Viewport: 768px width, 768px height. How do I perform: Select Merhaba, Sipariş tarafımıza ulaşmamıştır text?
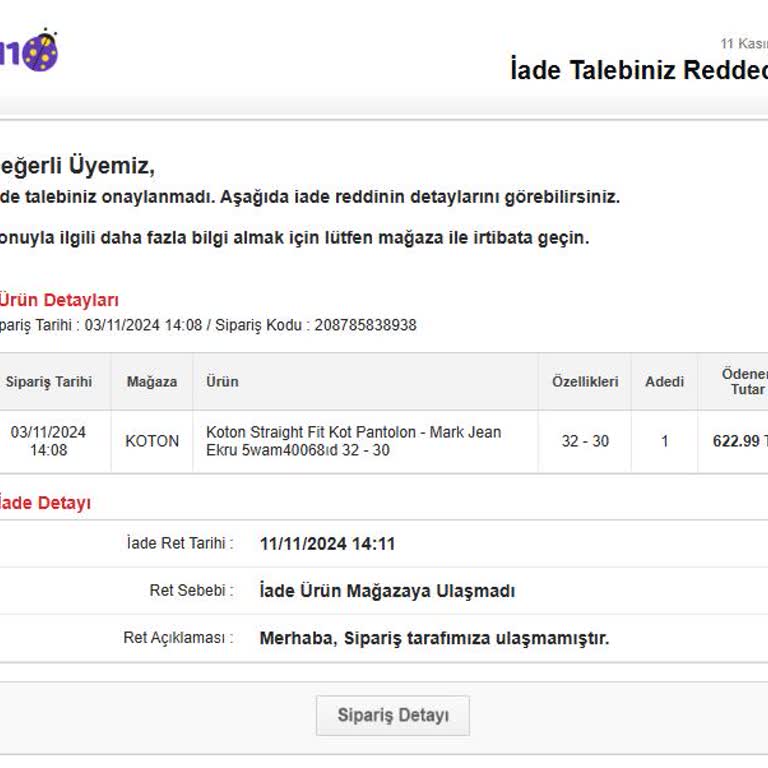(x=434, y=638)
